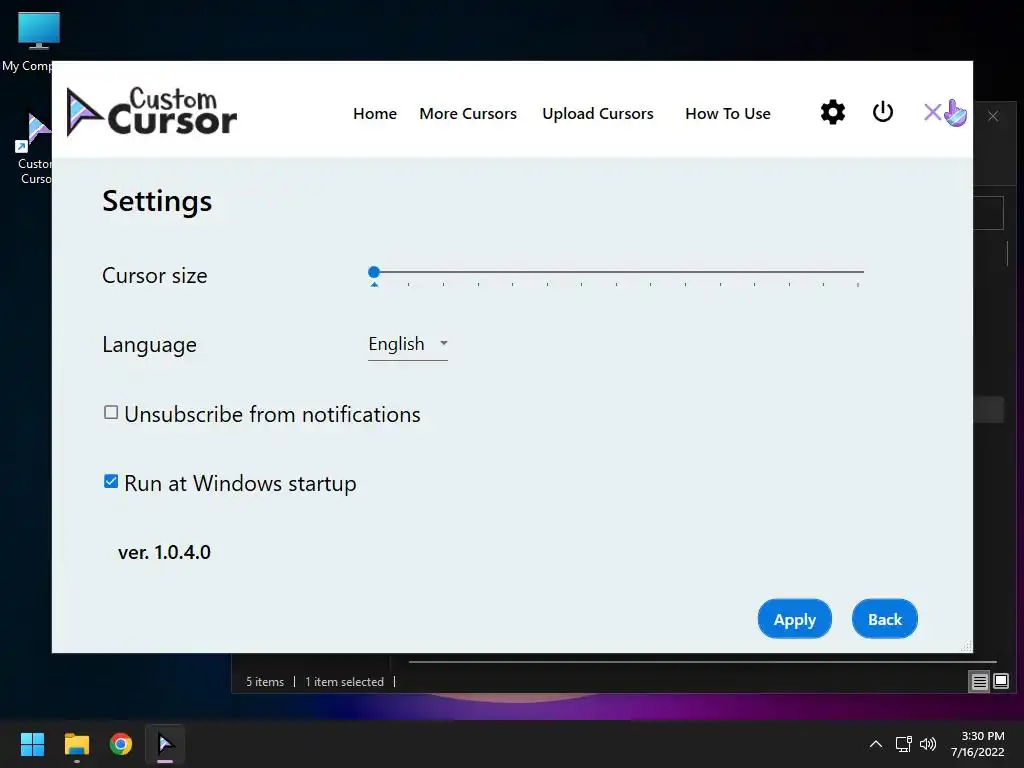Screen dimensions: 1024x768
Task: Click Custom Cursor taskbar icon
Action: tap(165, 744)
